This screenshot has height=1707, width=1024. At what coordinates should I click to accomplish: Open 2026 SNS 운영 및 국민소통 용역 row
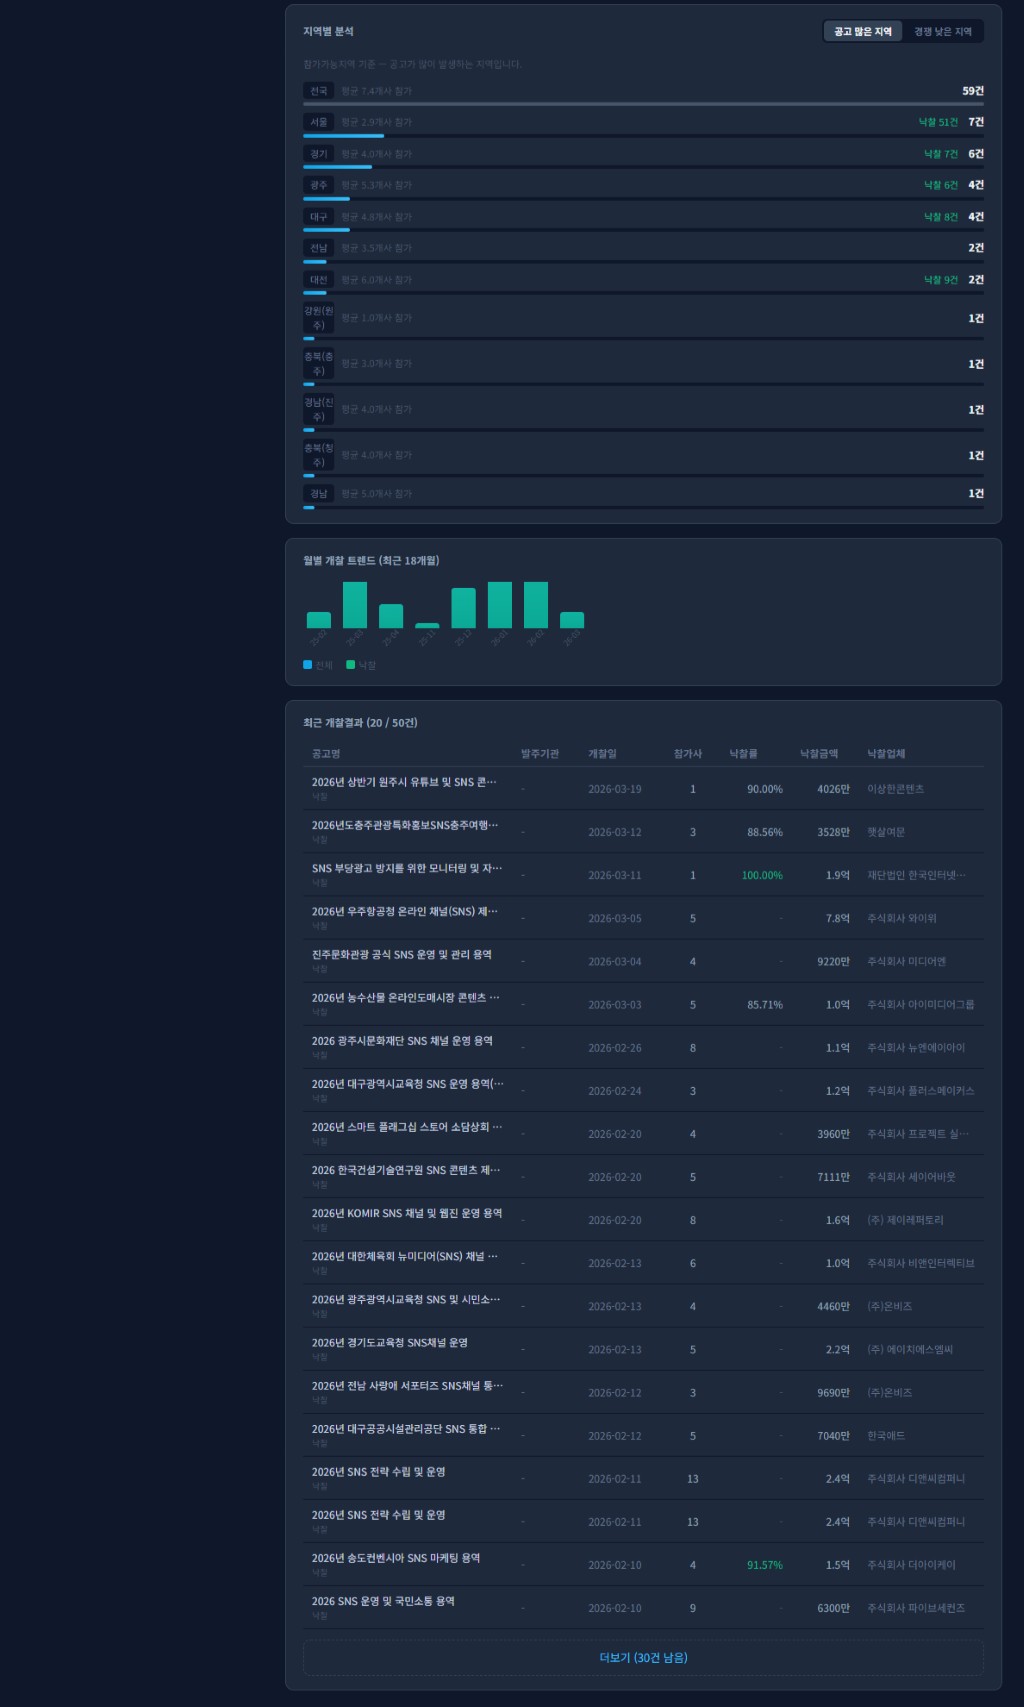tap(383, 1601)
